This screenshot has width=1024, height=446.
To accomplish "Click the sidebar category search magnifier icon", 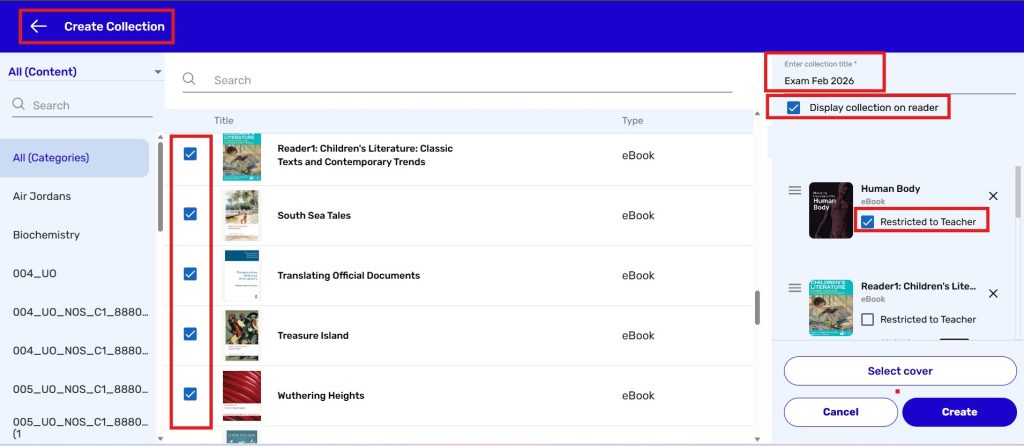I will pos(18,105).
